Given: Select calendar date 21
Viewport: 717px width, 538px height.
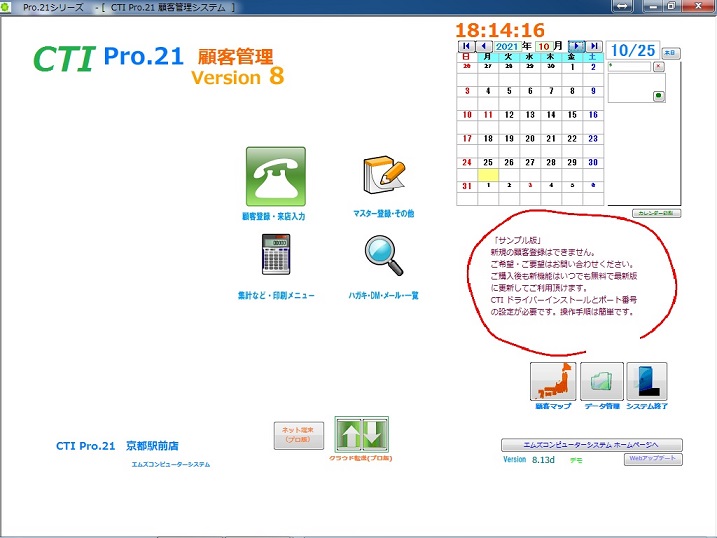Looking at the screenshot, I should [551, 139].
